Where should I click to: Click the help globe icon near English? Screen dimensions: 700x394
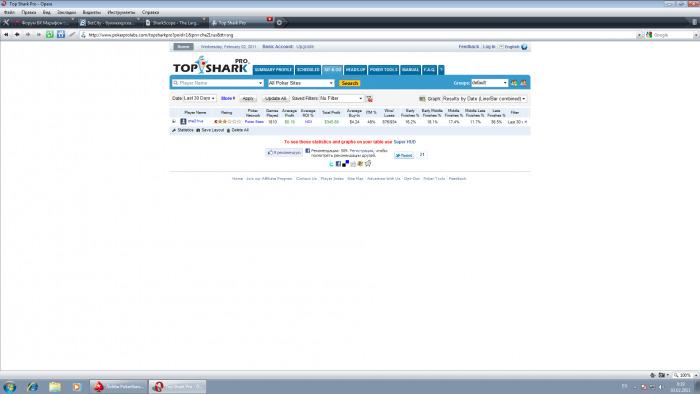(525, 46)
